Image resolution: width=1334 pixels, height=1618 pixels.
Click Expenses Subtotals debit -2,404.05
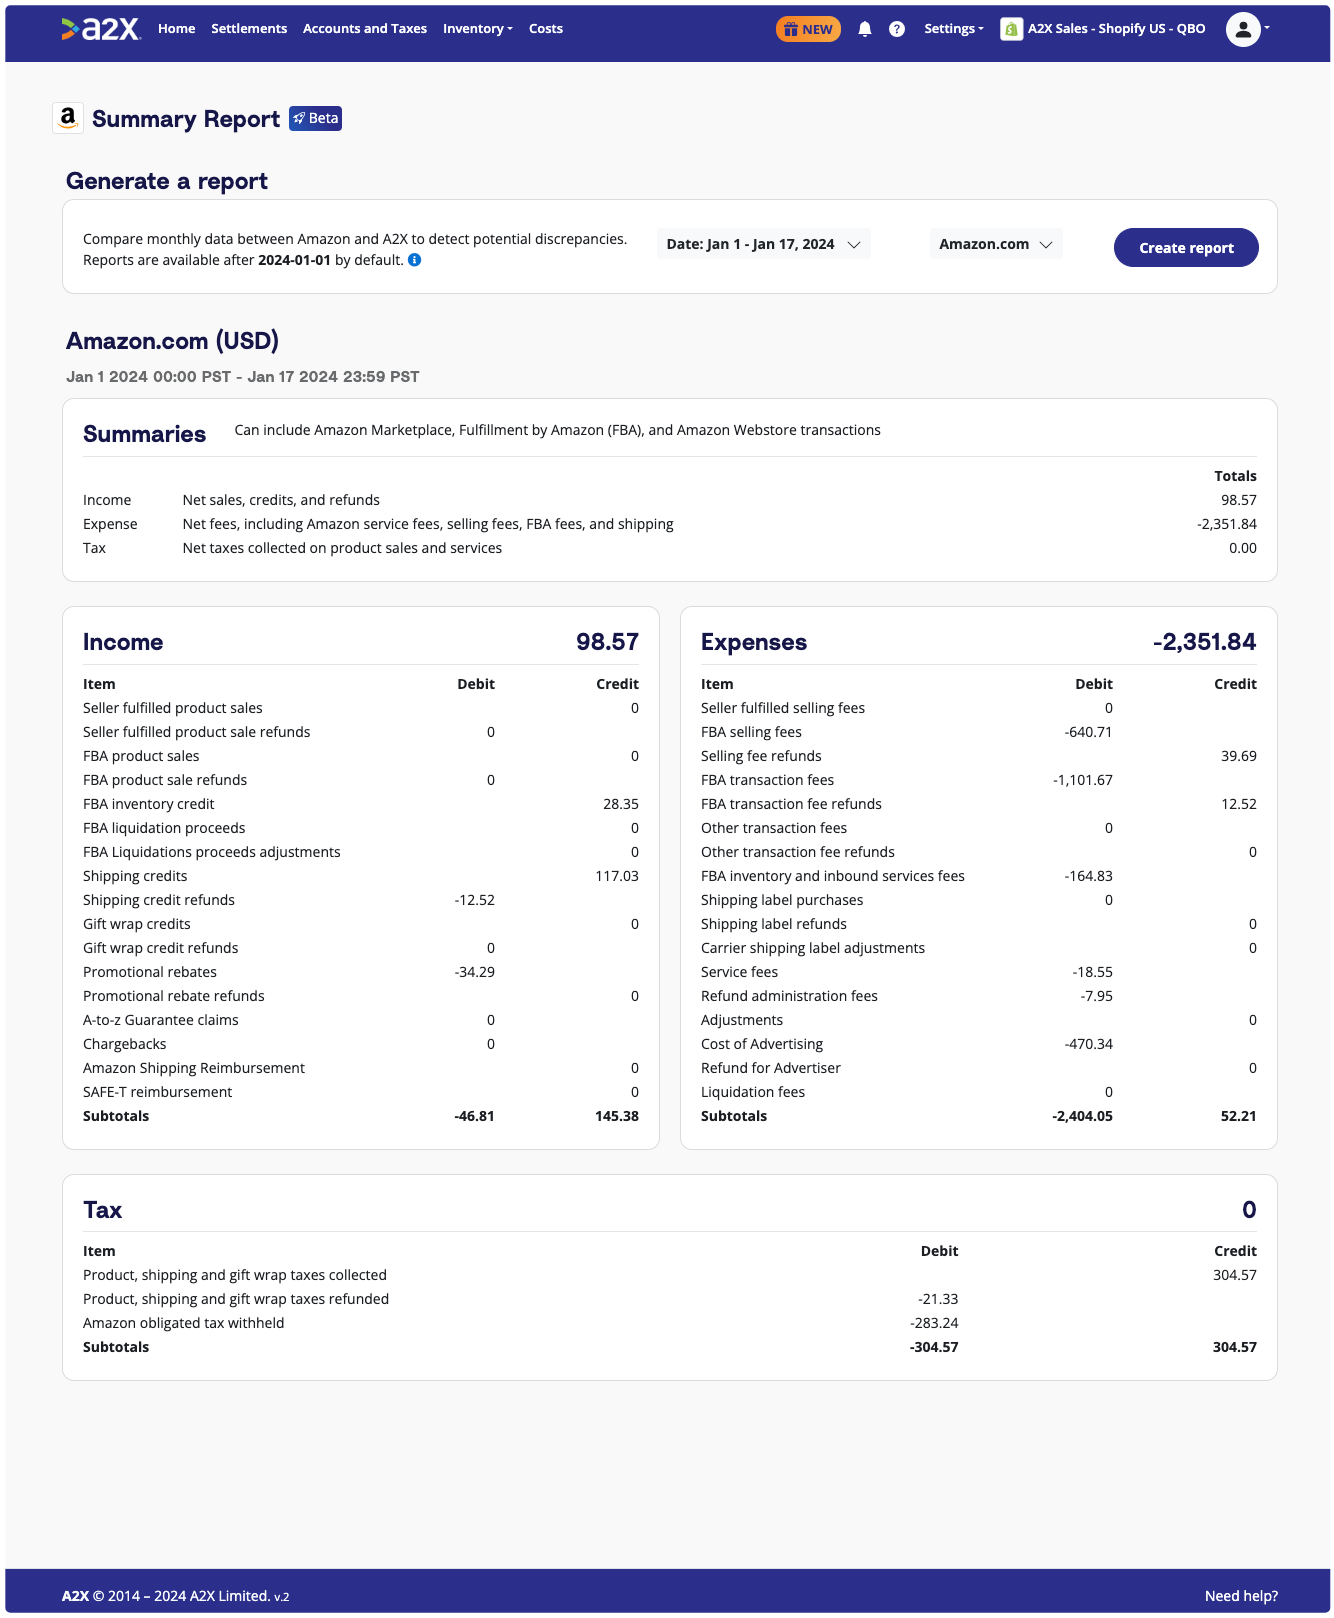click(x=1083, y=1116)
